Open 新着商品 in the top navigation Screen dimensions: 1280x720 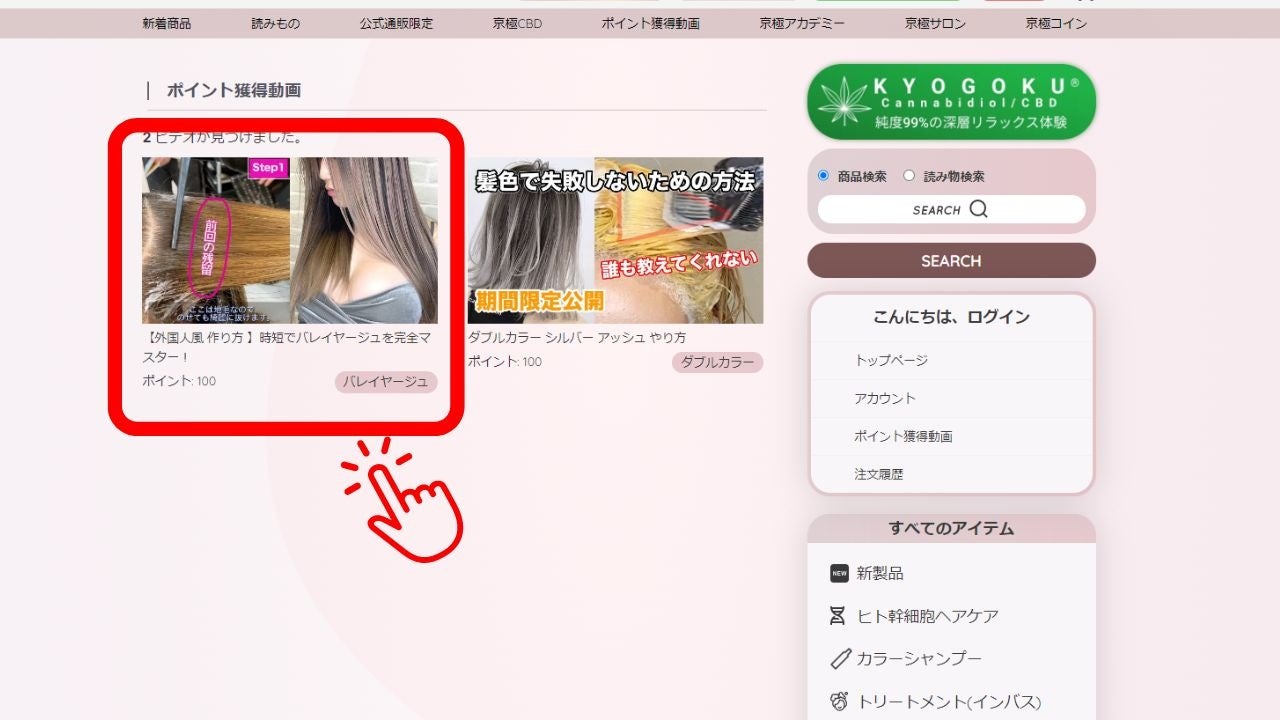[166, 23]
